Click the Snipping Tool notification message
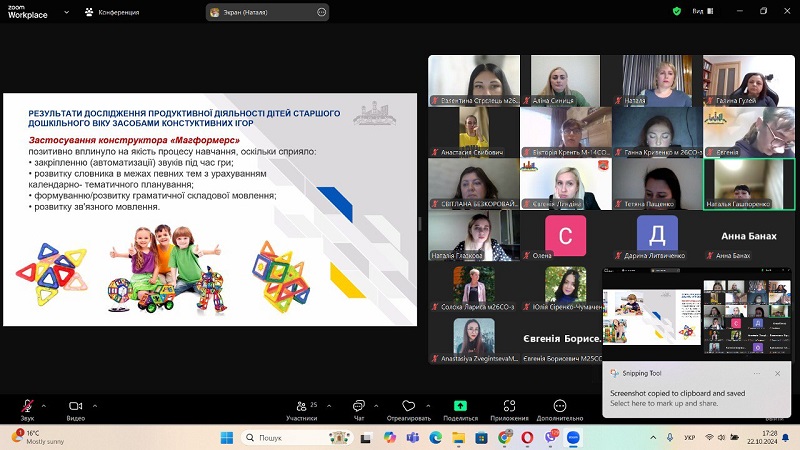800x450 pixels. pos(678,398)
